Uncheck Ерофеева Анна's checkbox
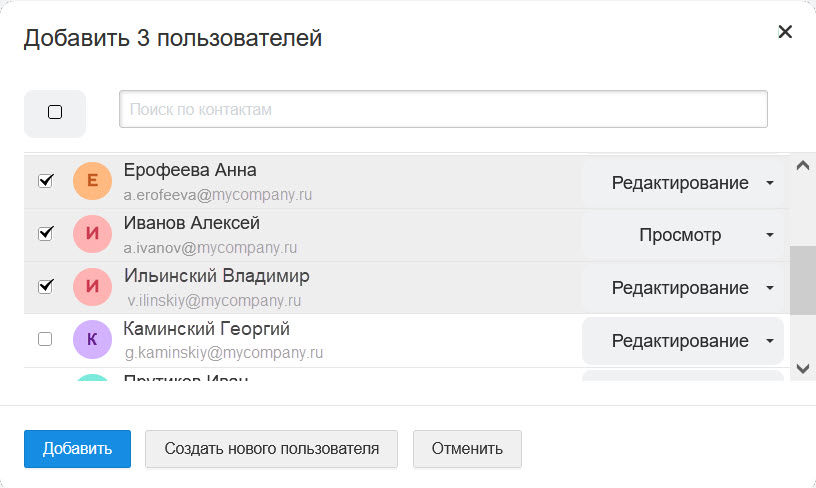Viewport: 816px width, 488px height. coord(45,181)
